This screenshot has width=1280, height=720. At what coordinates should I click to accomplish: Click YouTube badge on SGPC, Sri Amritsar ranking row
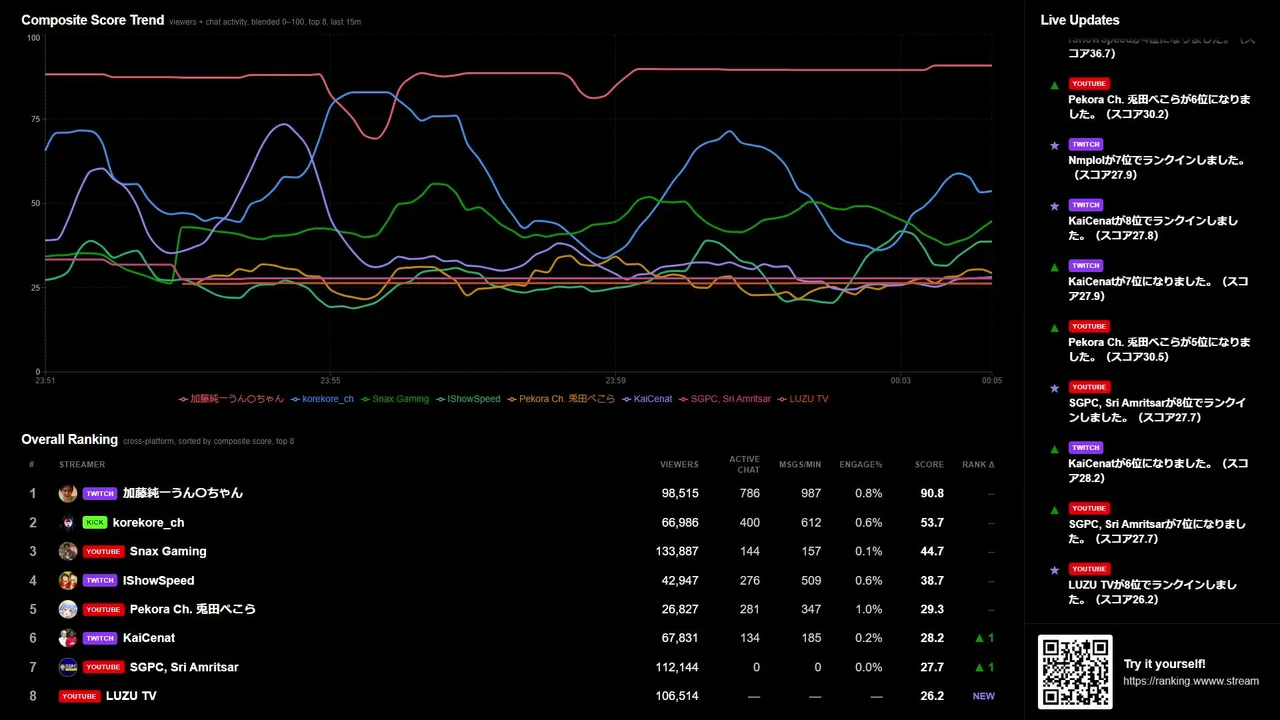pos(103,667)
